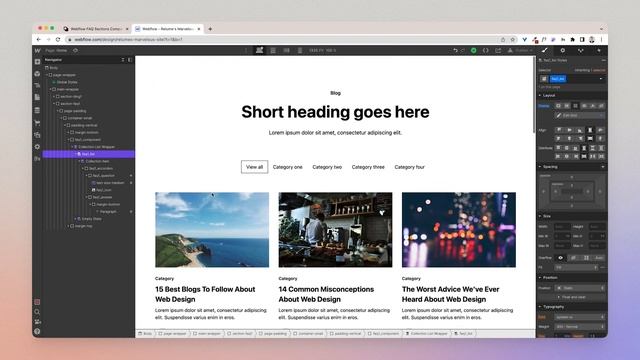Image resolution: width=640 pixels, height=360 pixels.
Task: Collapse the Spacing section
Action: (550, 167)
